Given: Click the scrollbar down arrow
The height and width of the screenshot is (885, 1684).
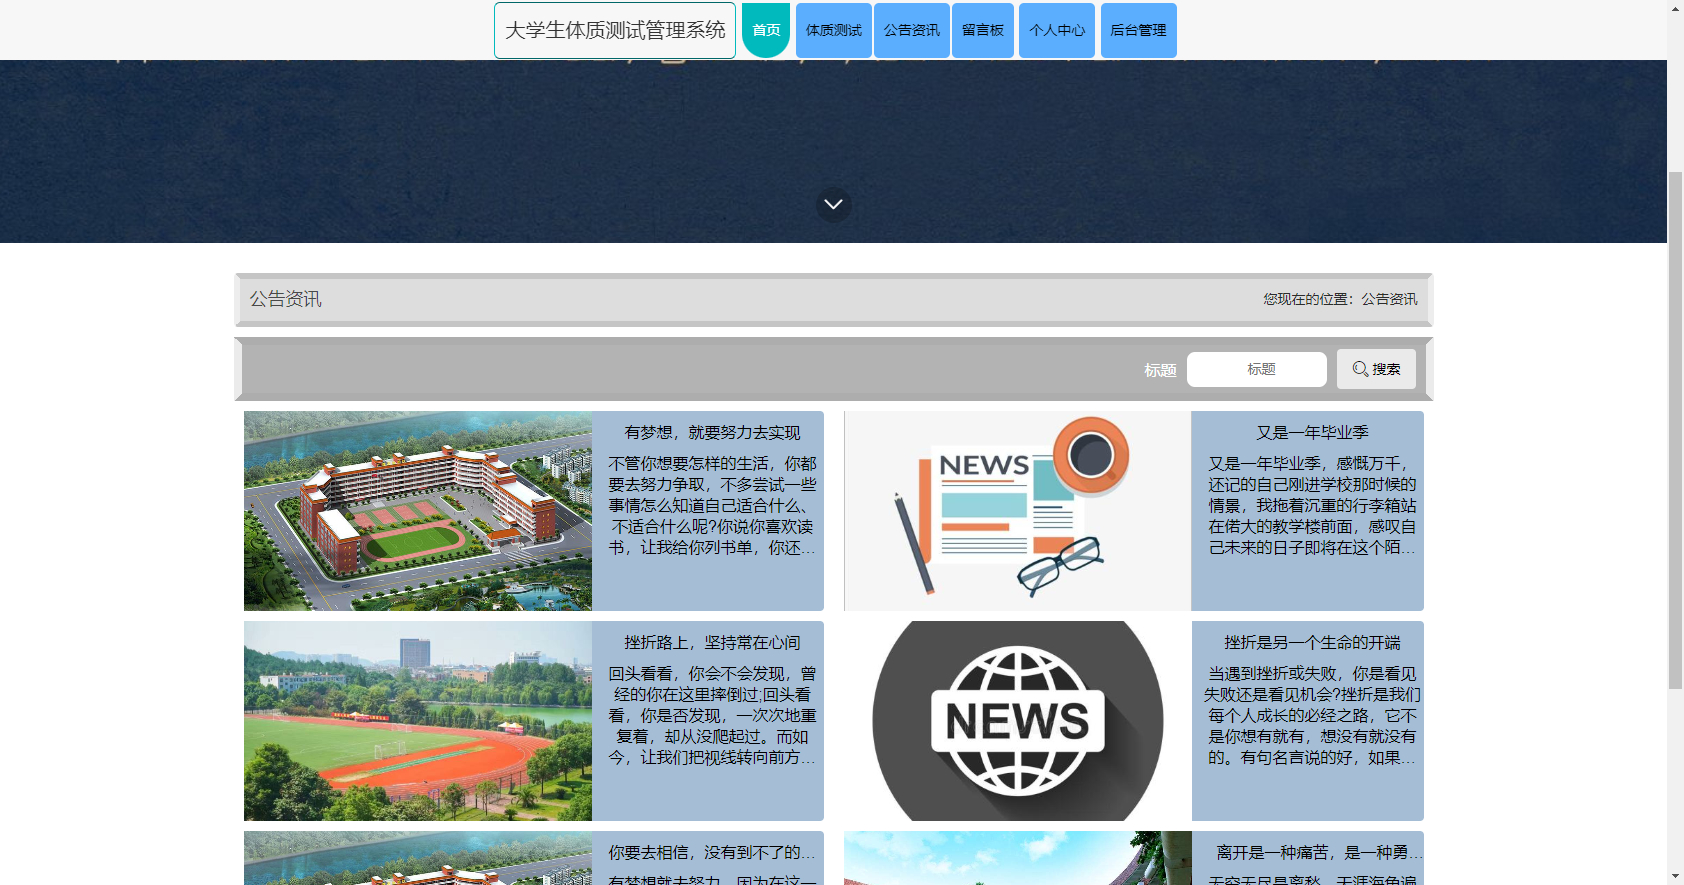Looking at the screenshot, I should pyautogui.click(x=1675, y=876).
